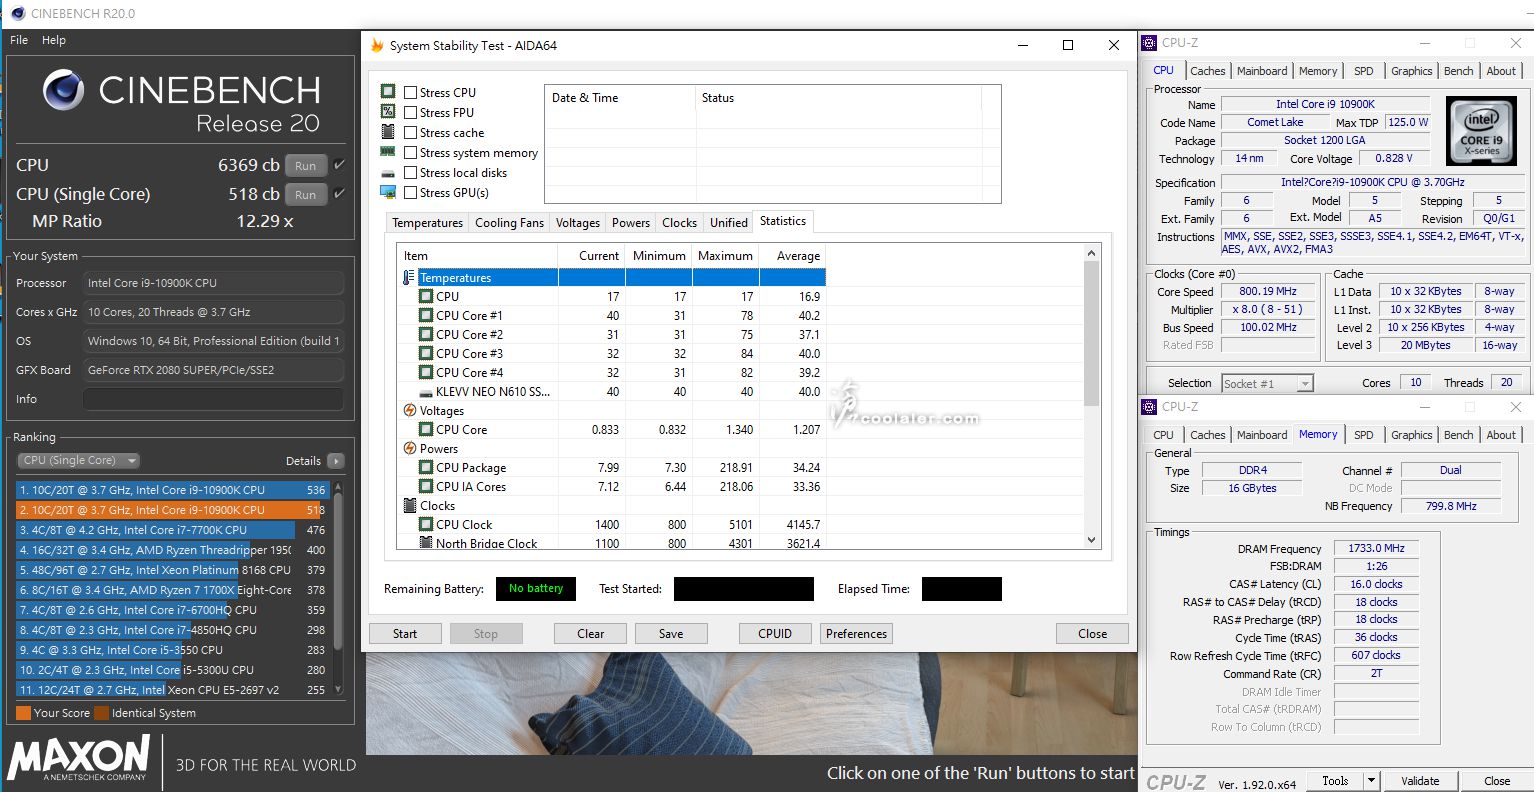Click the Stress CPU chip icon
The width and height of the screenshot is (1534, 792).
tap(388, 92)
